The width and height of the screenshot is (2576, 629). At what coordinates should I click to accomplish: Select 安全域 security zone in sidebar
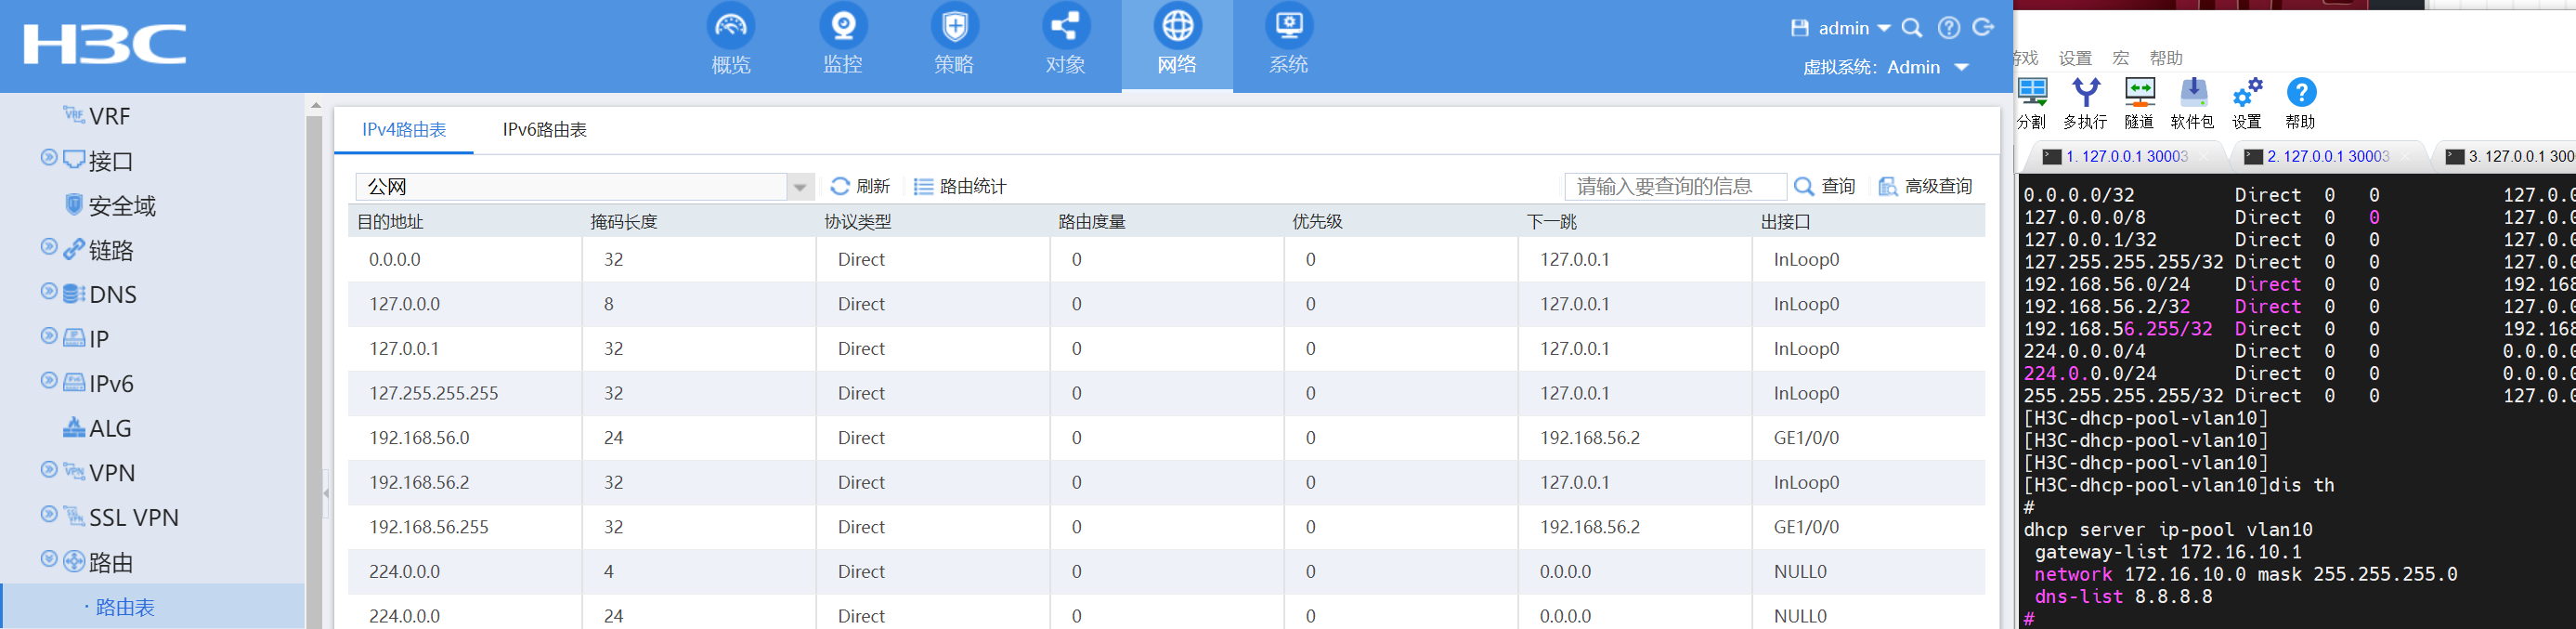pyautogui.click(x=122, y=206)
